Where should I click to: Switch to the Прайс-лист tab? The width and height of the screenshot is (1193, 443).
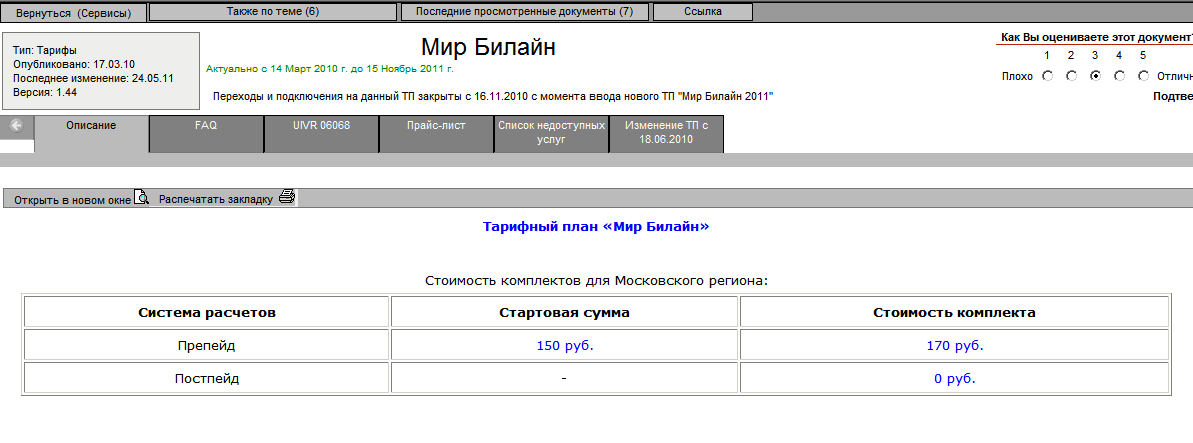click(436, 134)
